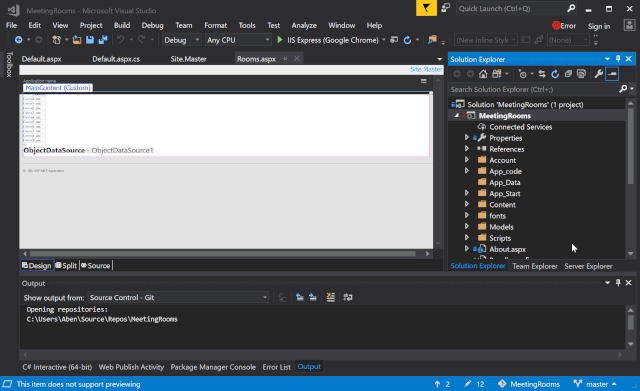Screen dimensions: 640x391
Task: Click Collapse All icon in Solution Explorer
Action: (x=568, y=74)
